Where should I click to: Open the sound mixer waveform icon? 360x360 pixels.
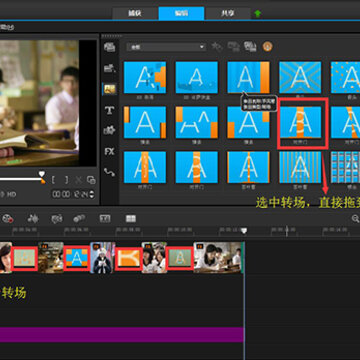point(33,219)
